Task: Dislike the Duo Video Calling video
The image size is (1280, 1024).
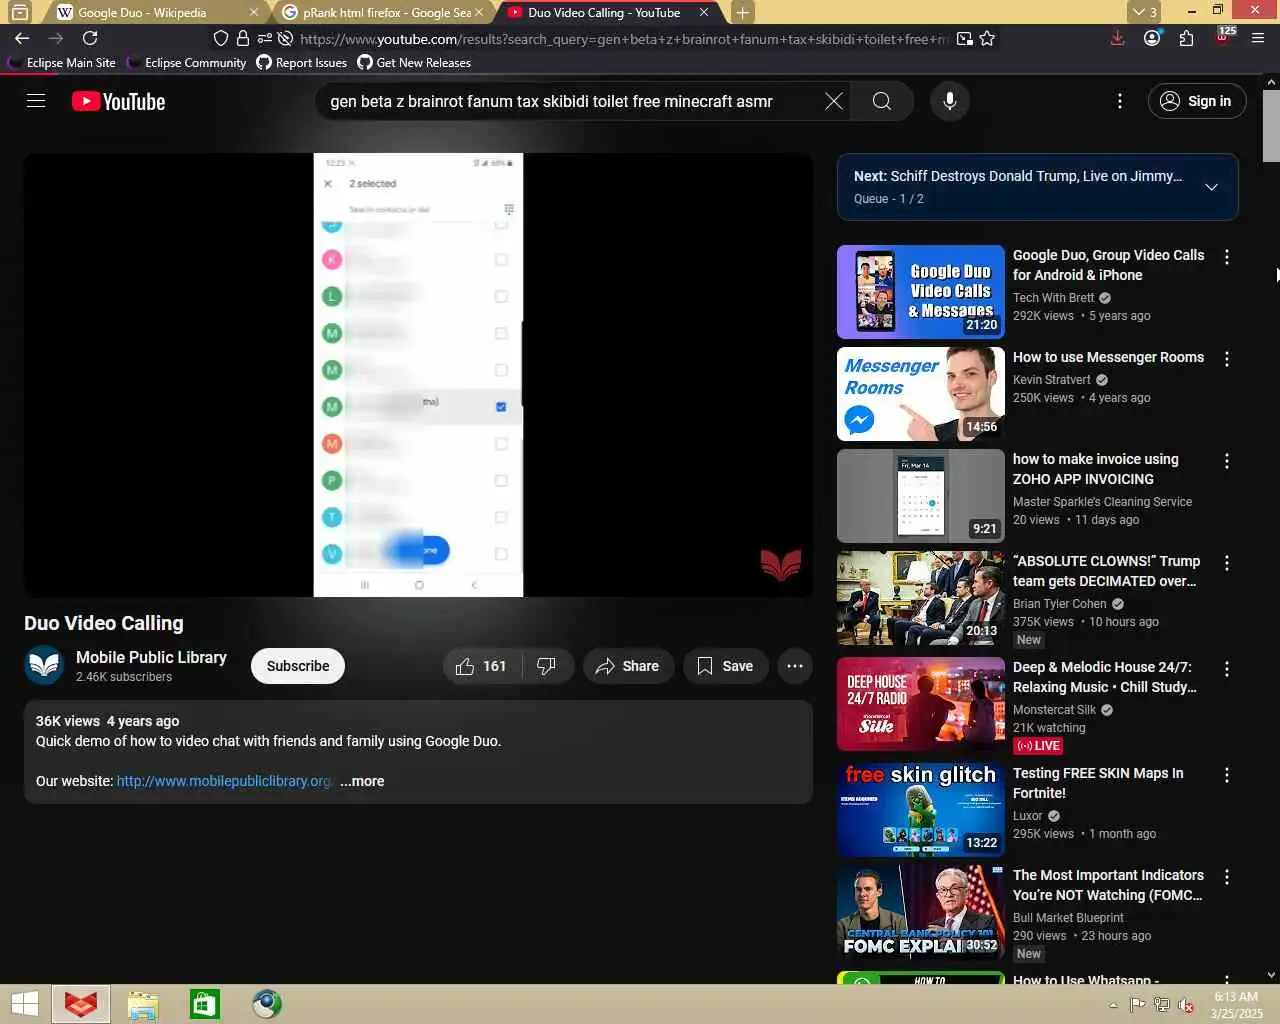Action: (x=547, y=666)
